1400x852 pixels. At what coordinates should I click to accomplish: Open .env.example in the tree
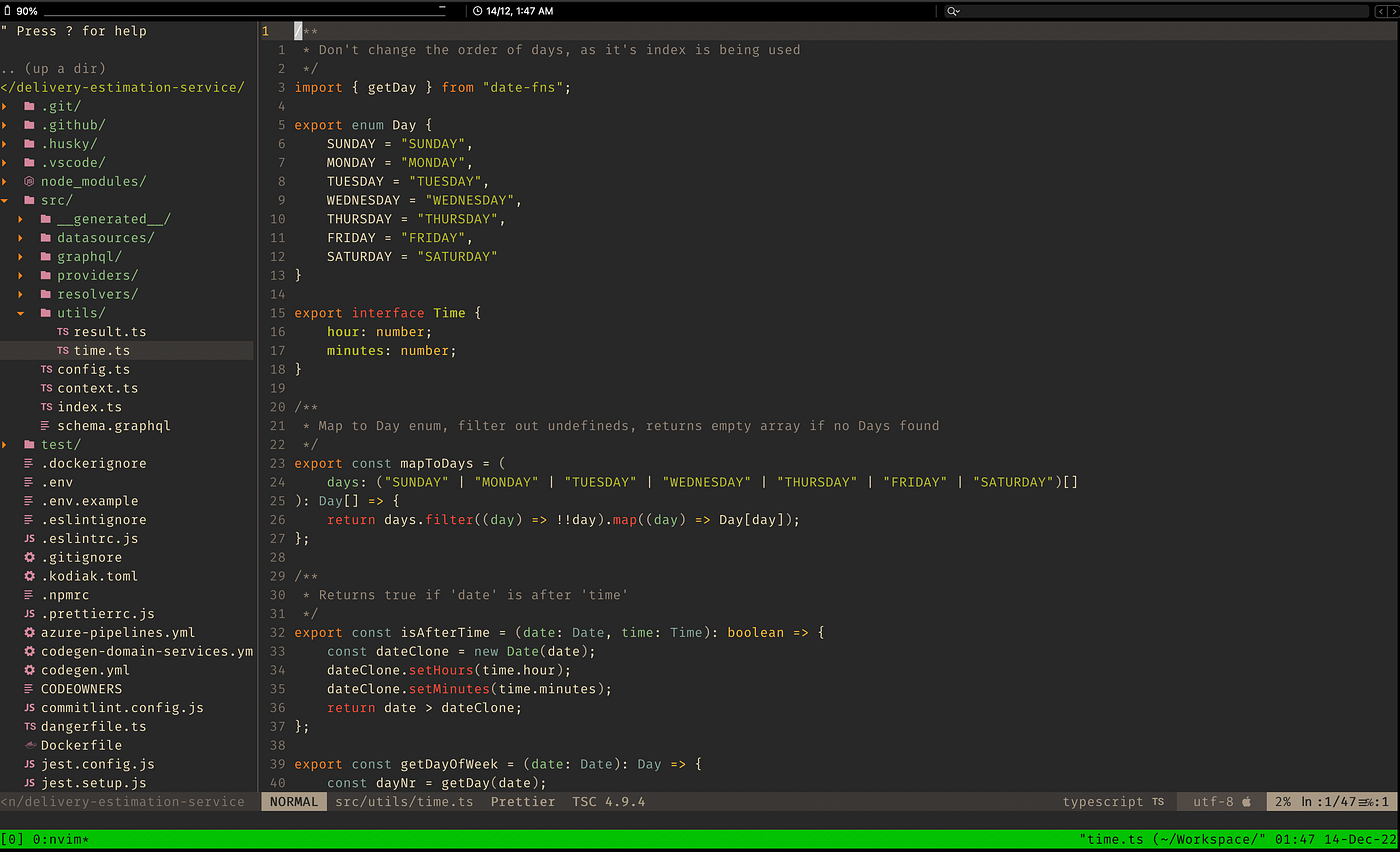[x=90, y=501]
